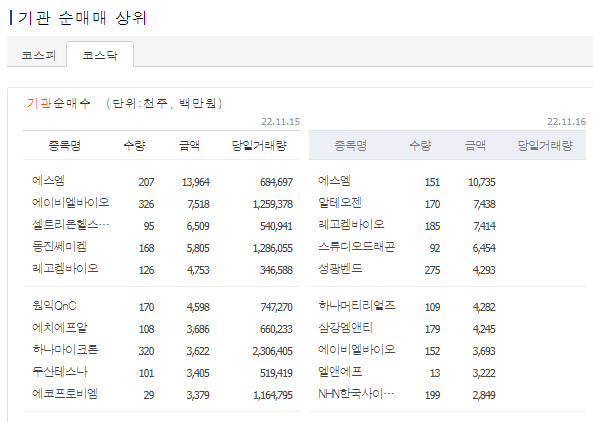Select the amount value 7,438
593x422 pixels.
pos(484,204)
